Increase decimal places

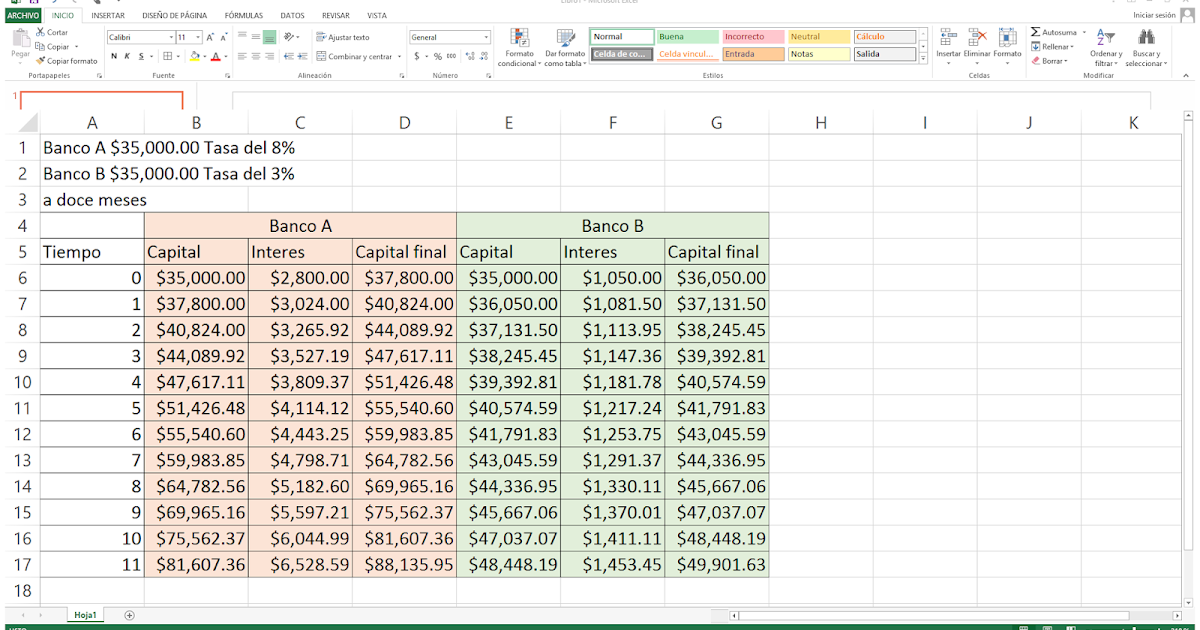click(x=469, y=56)
